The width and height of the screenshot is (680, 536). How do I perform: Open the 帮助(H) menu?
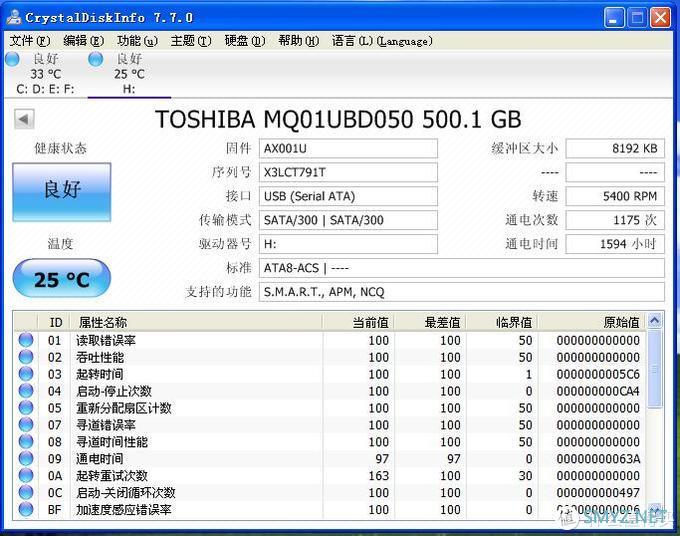(x=298, y=41)
